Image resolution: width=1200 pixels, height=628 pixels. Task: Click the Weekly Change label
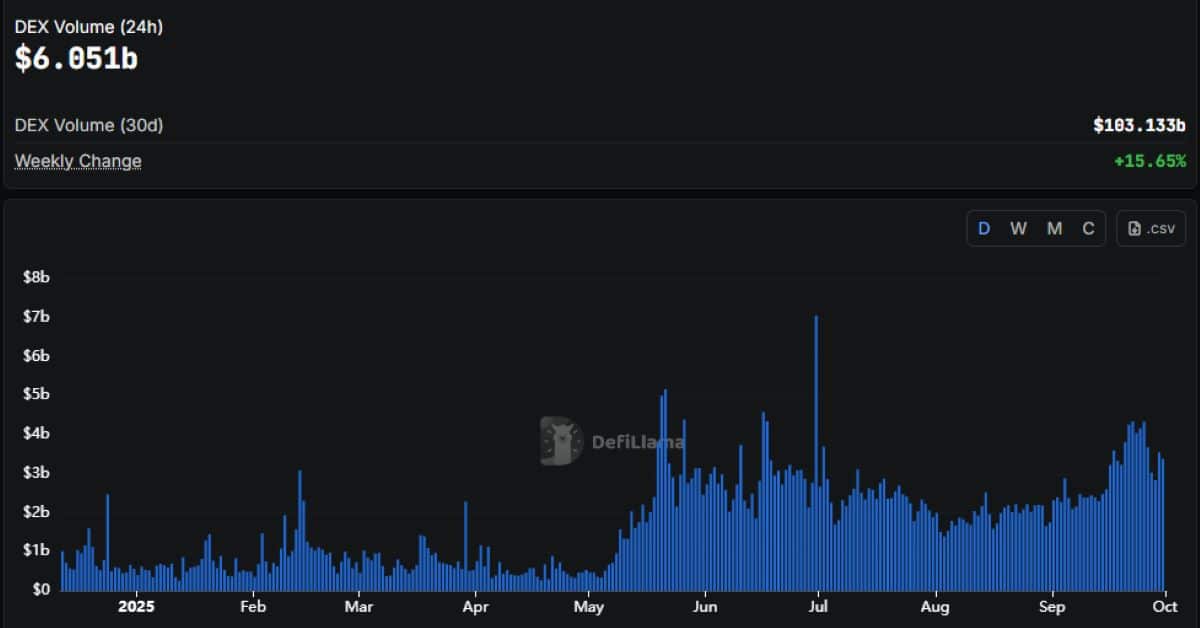click(x=78, y=161)
